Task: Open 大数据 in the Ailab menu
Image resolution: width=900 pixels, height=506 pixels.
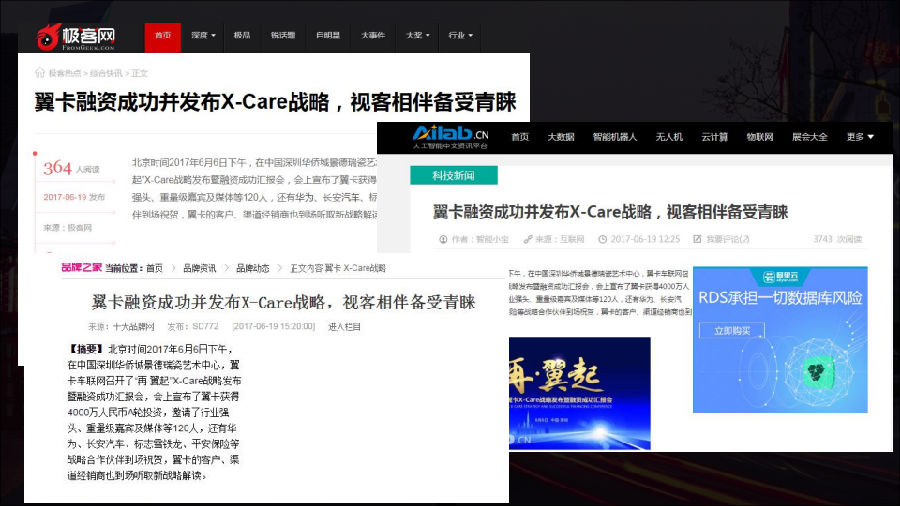Action: [560, 137]
